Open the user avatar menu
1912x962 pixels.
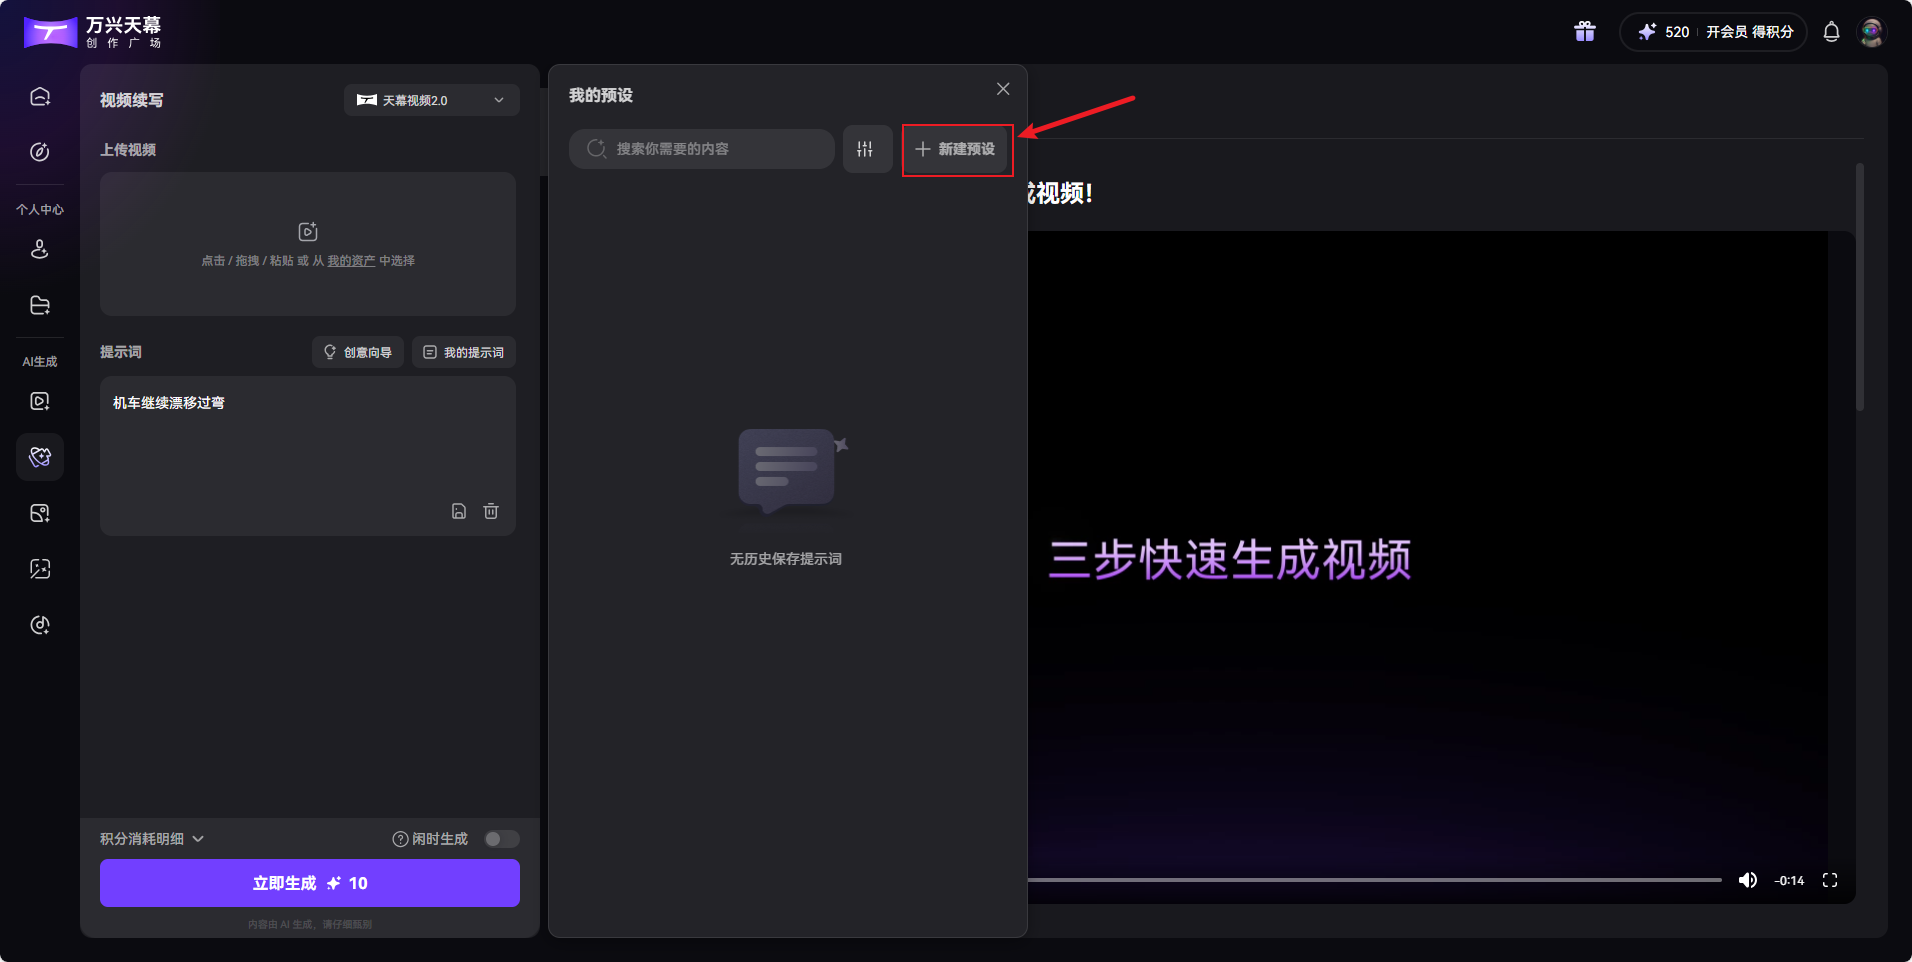click(x=1871, y=32)
